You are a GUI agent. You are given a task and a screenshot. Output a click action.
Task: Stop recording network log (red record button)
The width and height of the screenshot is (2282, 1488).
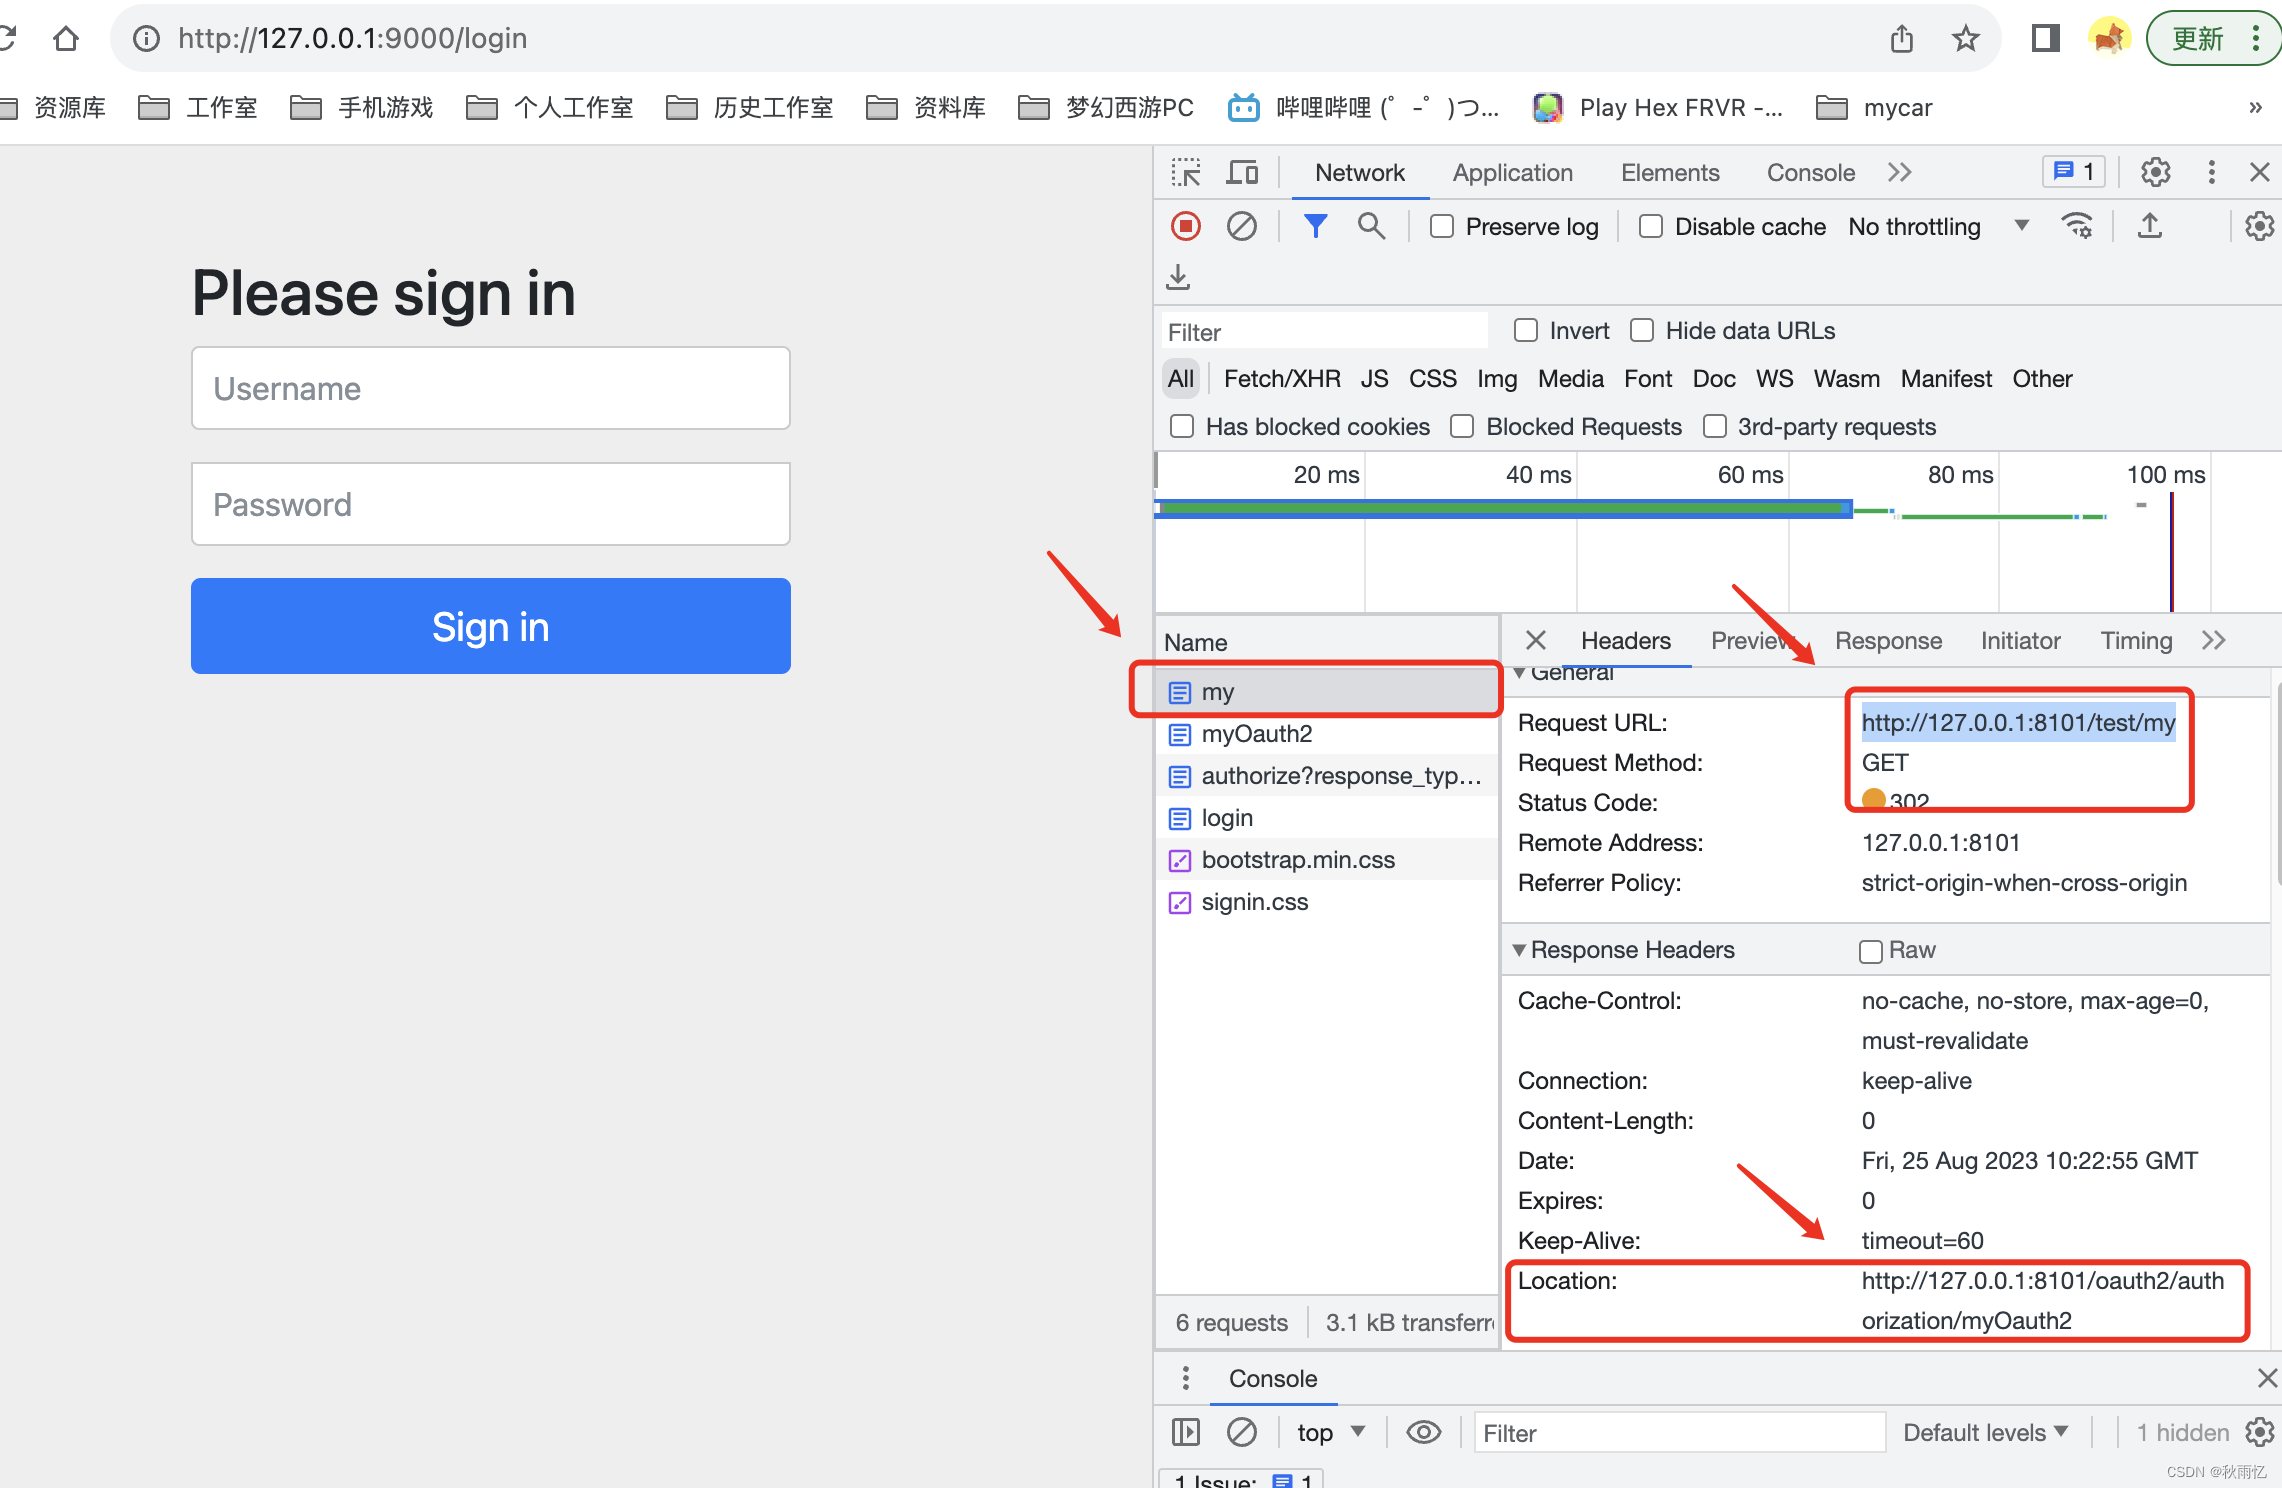1185,226
